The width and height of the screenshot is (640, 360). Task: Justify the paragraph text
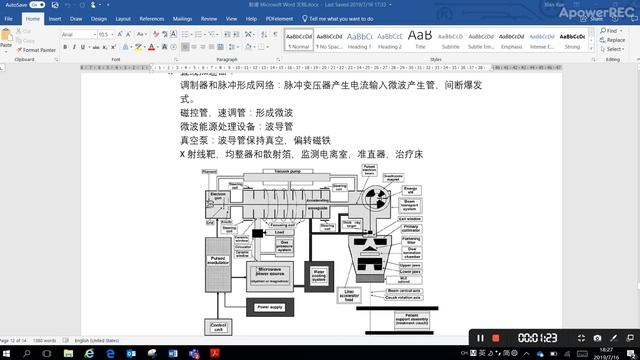pos(211,47)
